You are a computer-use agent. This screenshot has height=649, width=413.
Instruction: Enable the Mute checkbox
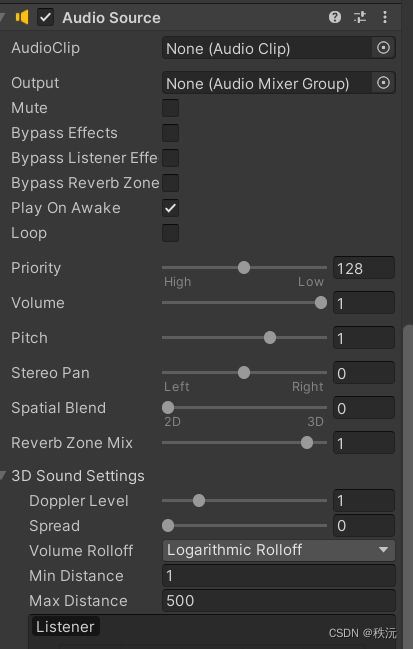[x=170, y=108]
